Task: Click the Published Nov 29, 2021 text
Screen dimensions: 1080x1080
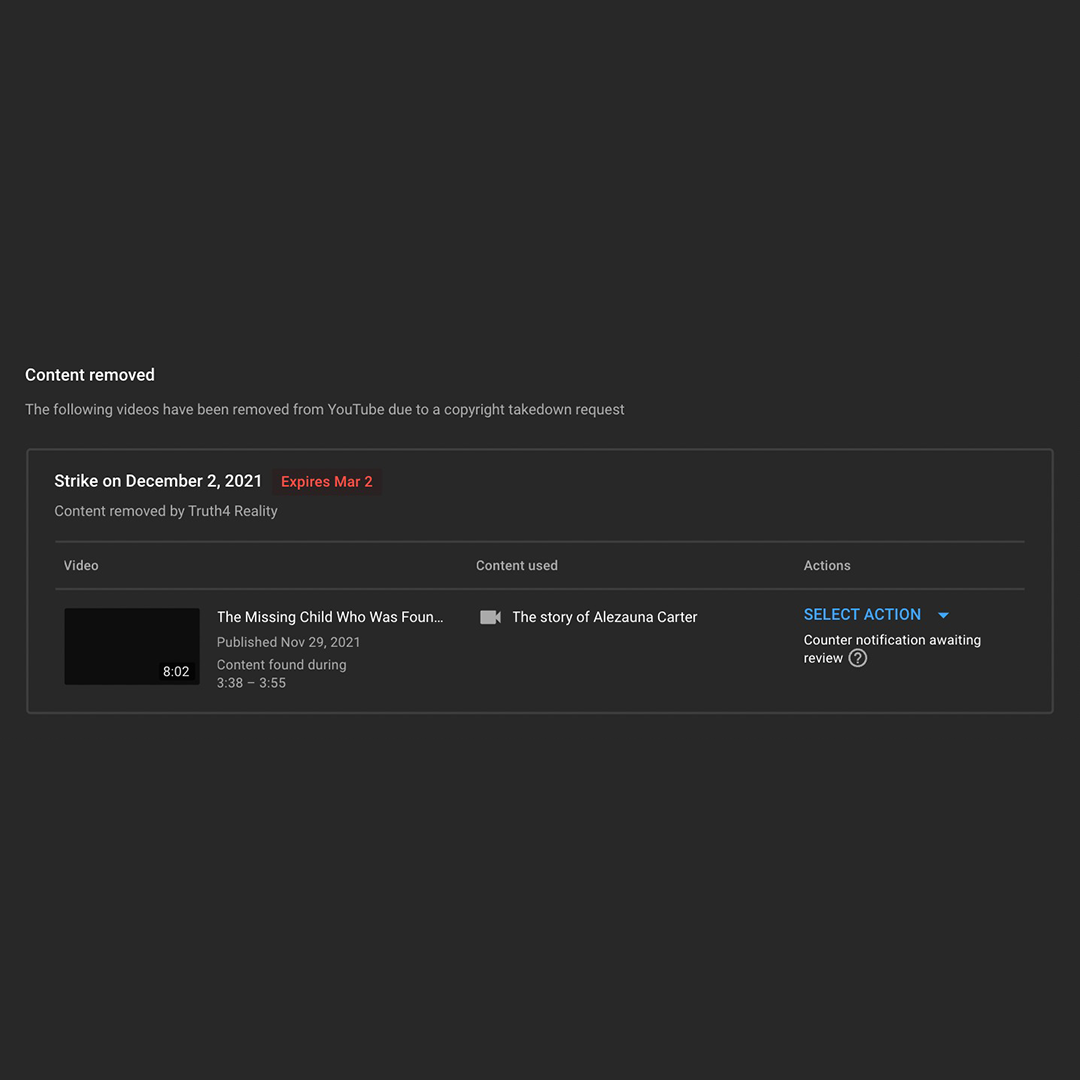Action: [288, 642]
